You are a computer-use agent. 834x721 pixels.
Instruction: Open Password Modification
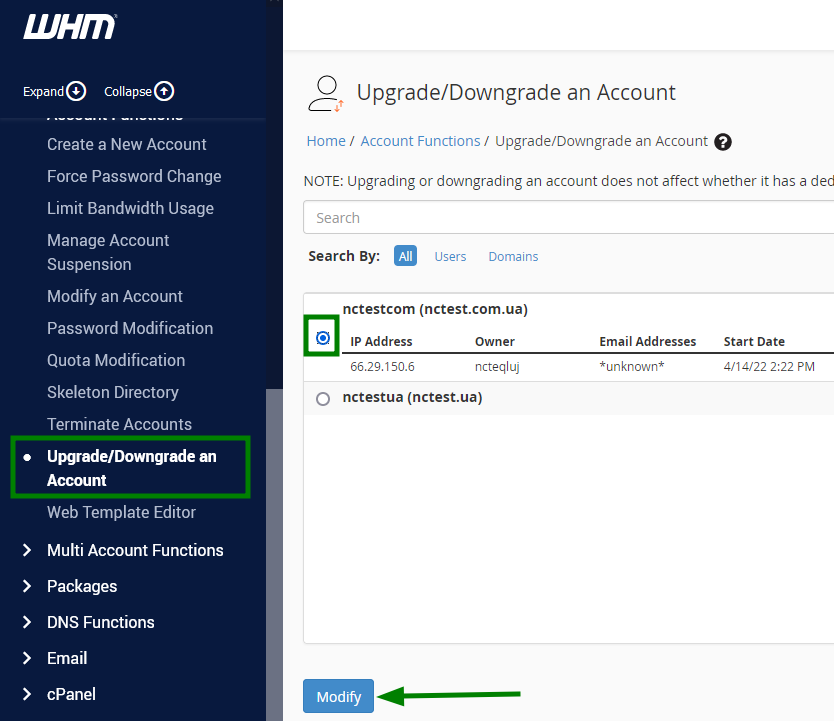pos(130,328)
